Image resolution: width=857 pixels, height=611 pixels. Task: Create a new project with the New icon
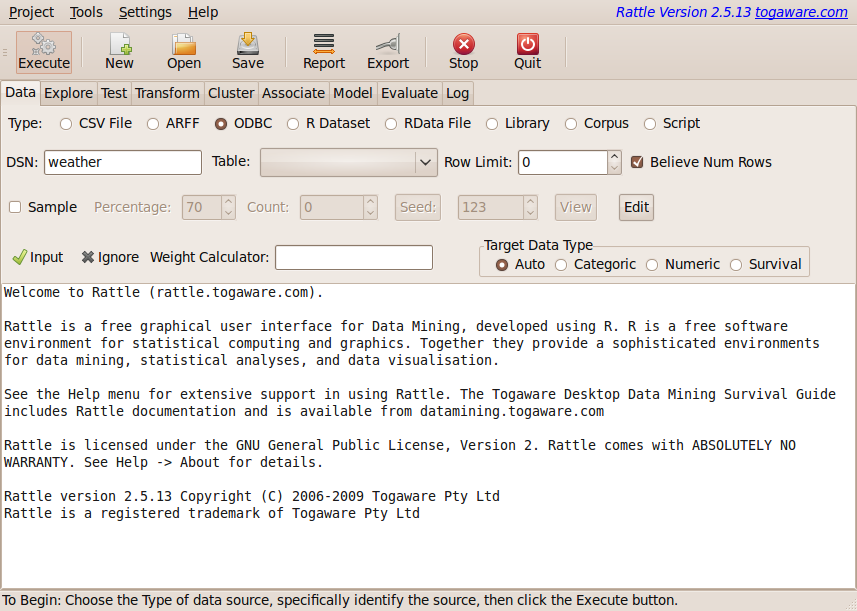click(x=119, y=51)
